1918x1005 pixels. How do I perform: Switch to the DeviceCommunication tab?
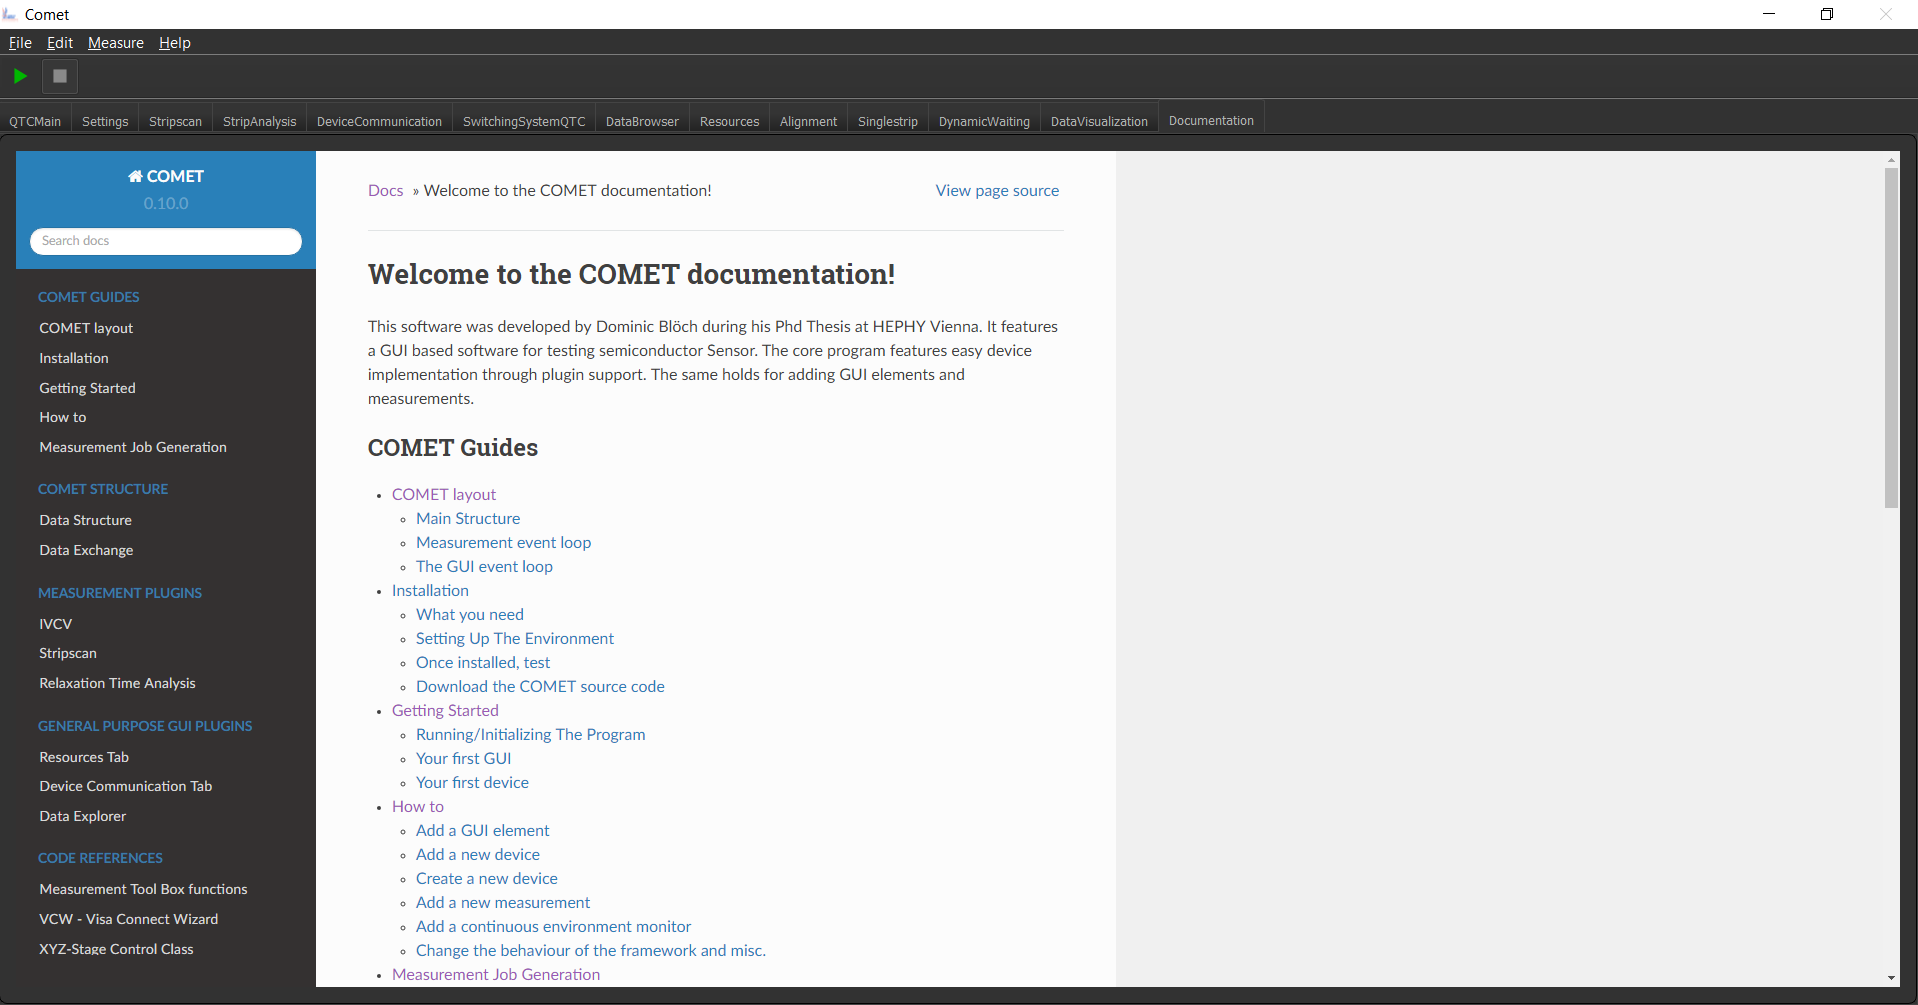click(379, 121)
